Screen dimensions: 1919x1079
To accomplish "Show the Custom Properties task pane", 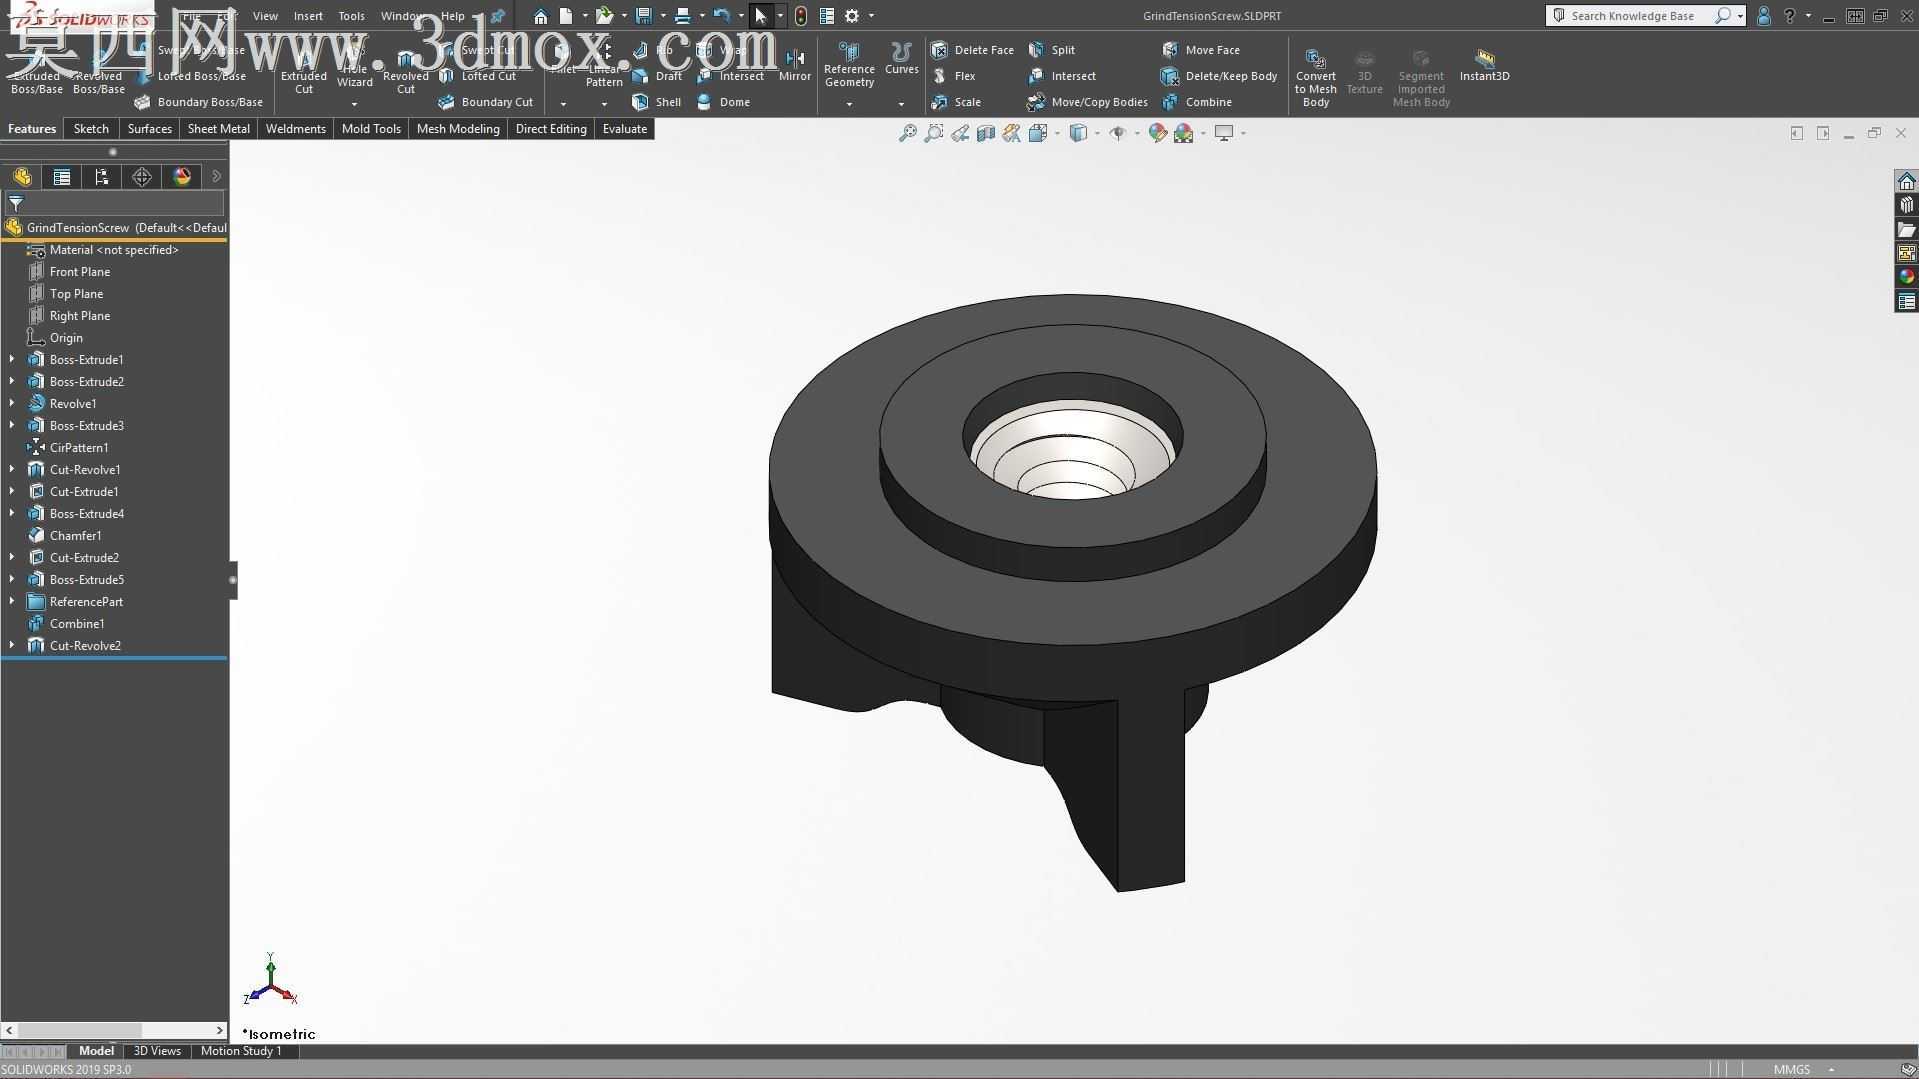I will click(1906, 301).
